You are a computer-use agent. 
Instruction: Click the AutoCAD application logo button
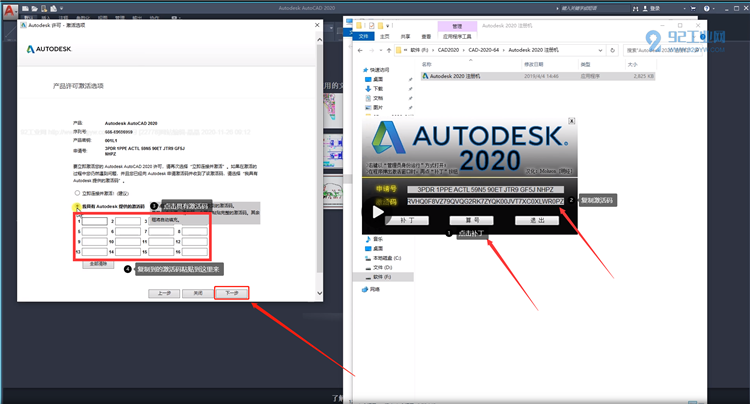coord(10,11)
